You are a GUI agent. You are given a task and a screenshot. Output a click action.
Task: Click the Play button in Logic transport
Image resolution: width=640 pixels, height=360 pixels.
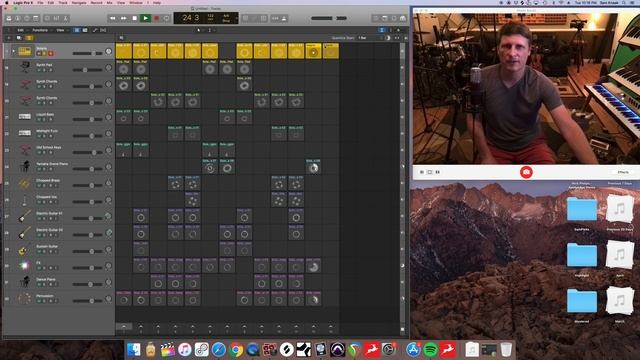(145, 18)
